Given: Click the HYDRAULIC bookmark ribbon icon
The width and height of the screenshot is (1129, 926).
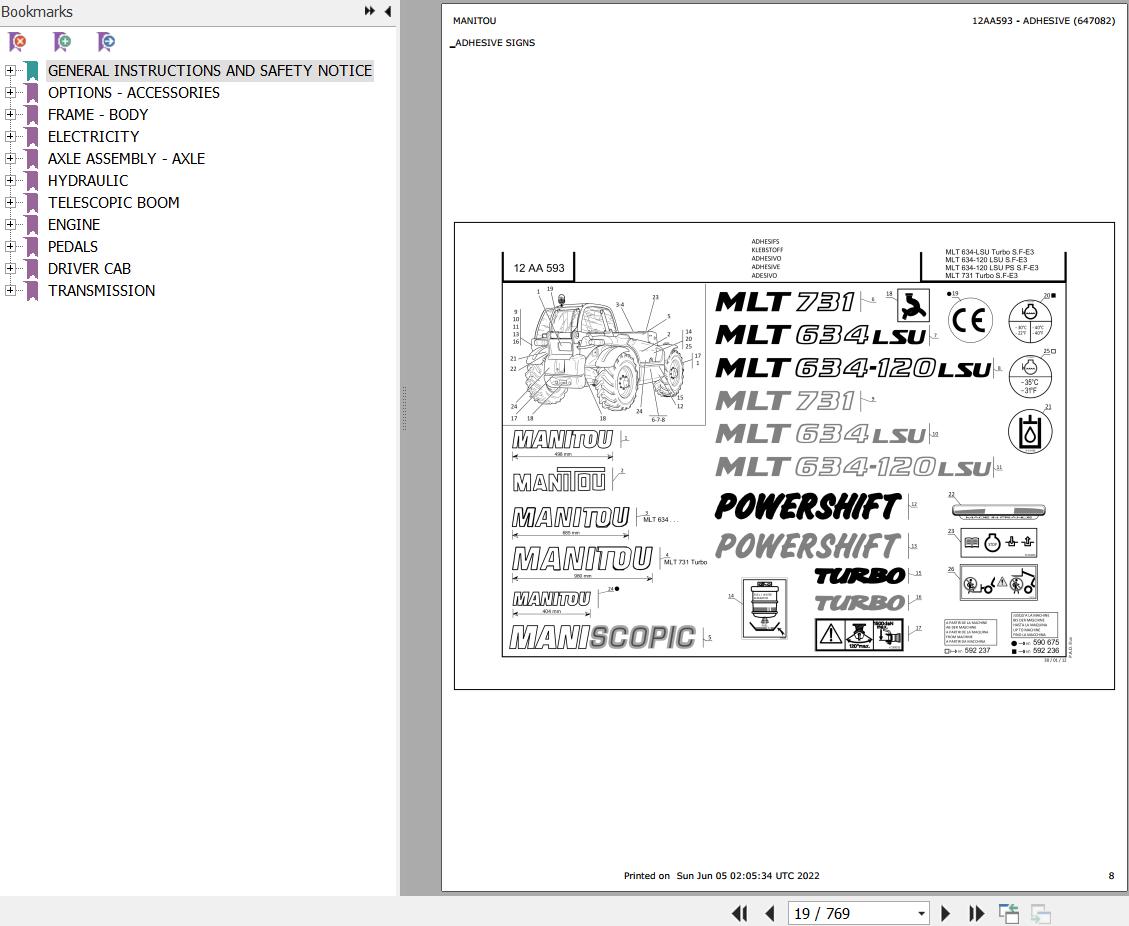Looking at the screenshot, I should pyautogui.click(x=32, y=181).
